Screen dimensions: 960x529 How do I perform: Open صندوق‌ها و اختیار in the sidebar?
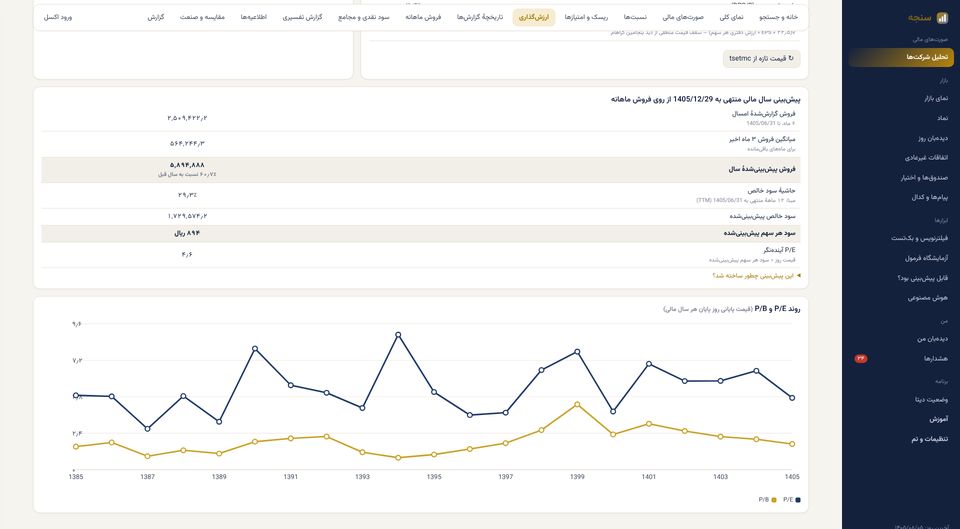pos(901,178)
